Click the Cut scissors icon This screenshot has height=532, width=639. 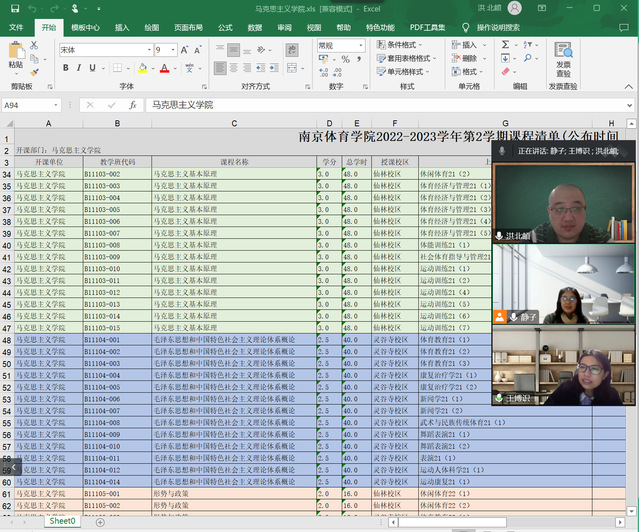[x=35, y=45]
